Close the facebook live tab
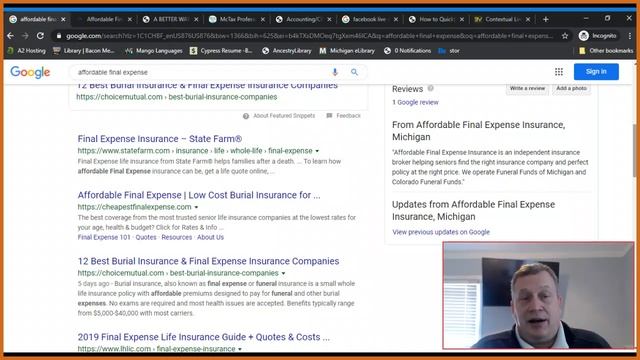 point(396,19)
